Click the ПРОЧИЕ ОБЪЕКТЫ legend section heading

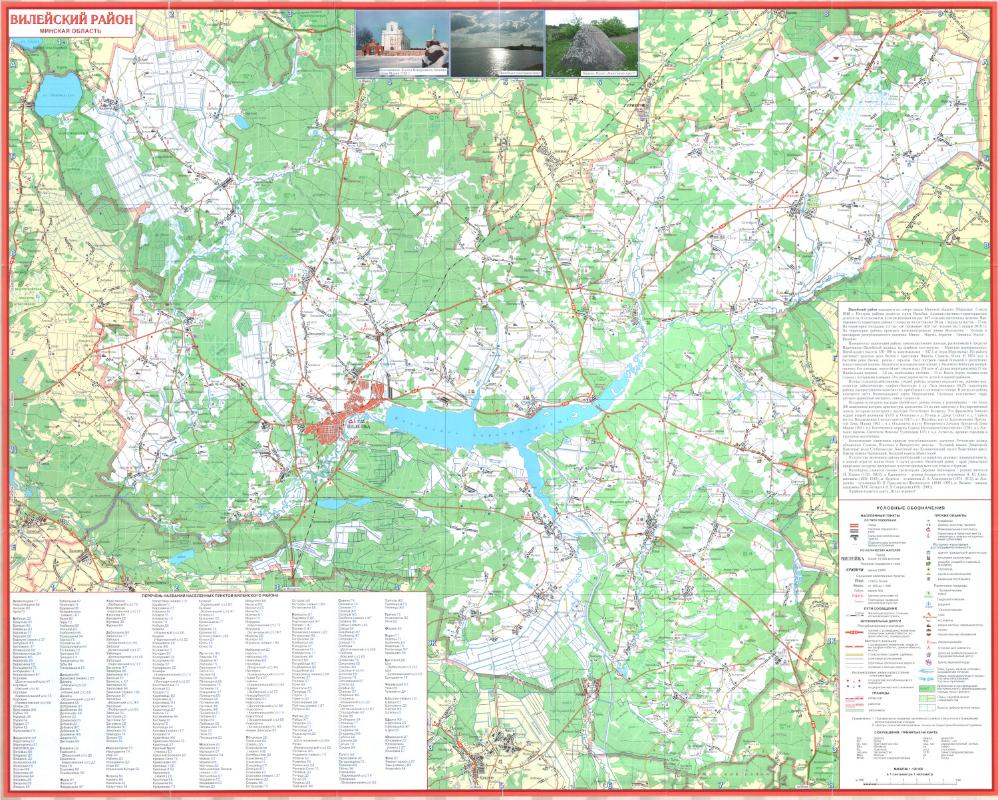951,516
